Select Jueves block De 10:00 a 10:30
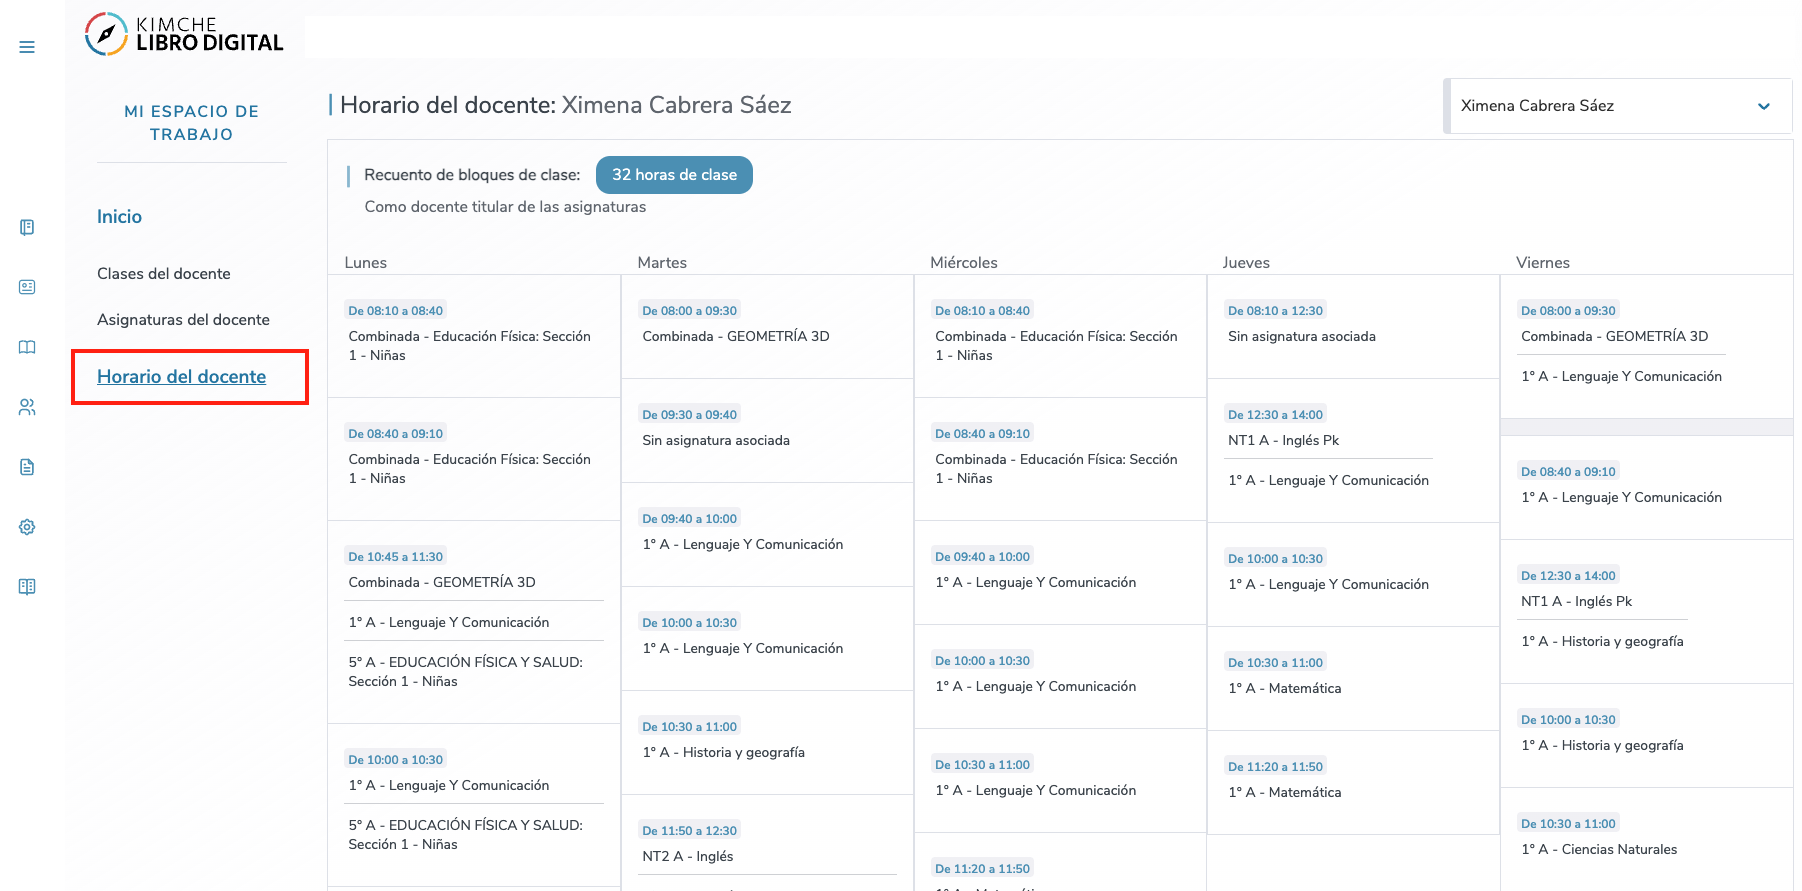 click(x=1276, y=559)
